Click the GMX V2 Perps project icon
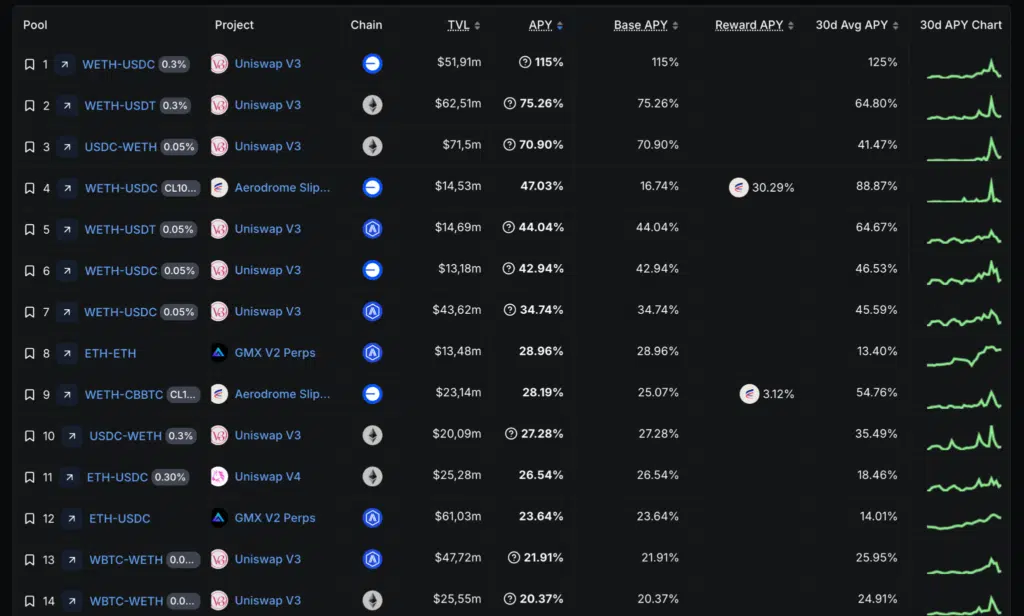The height and width of the screenshot is (616, 1024). (218, 352)
